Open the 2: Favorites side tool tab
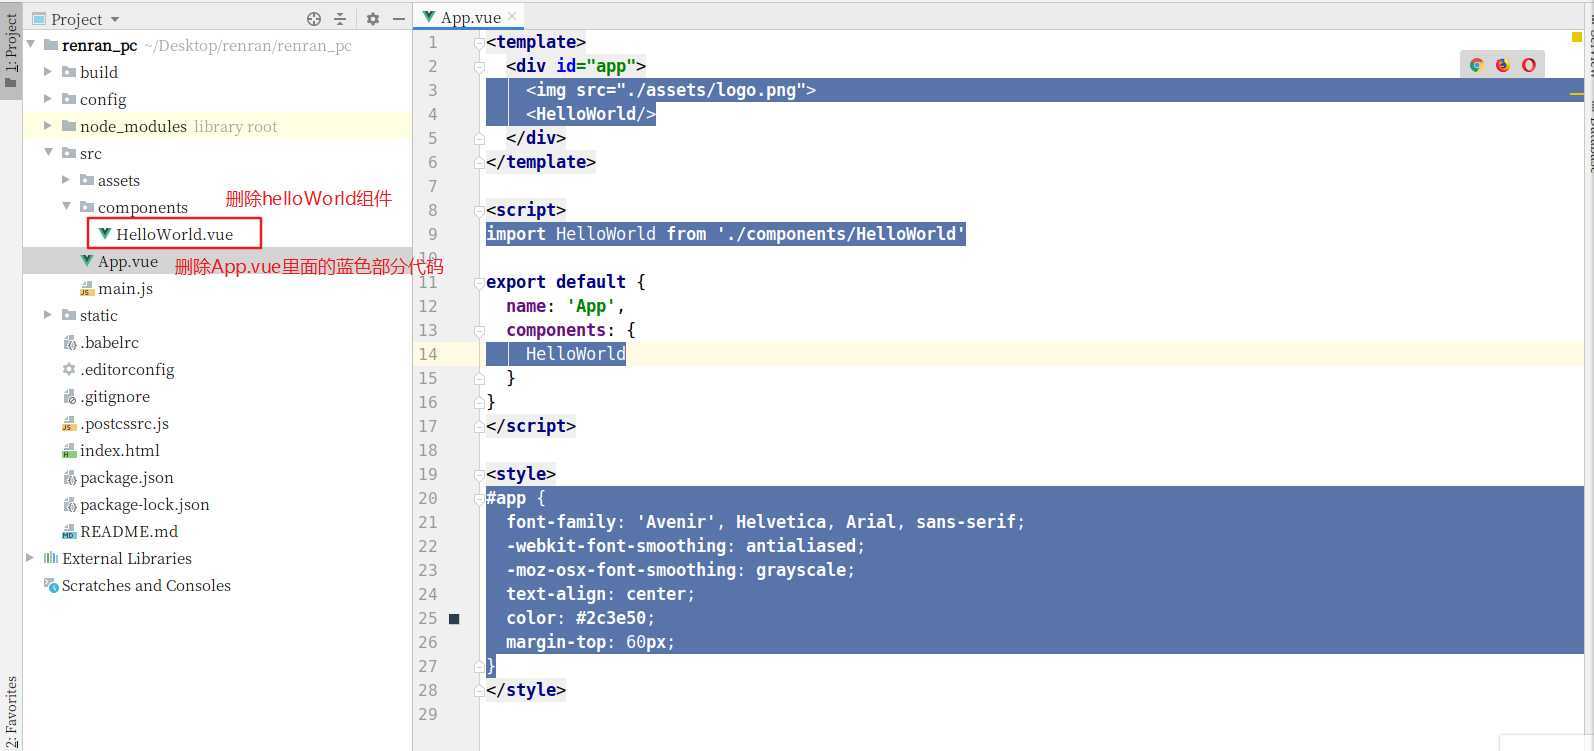The image size is (1594, 751). [11, 712]
